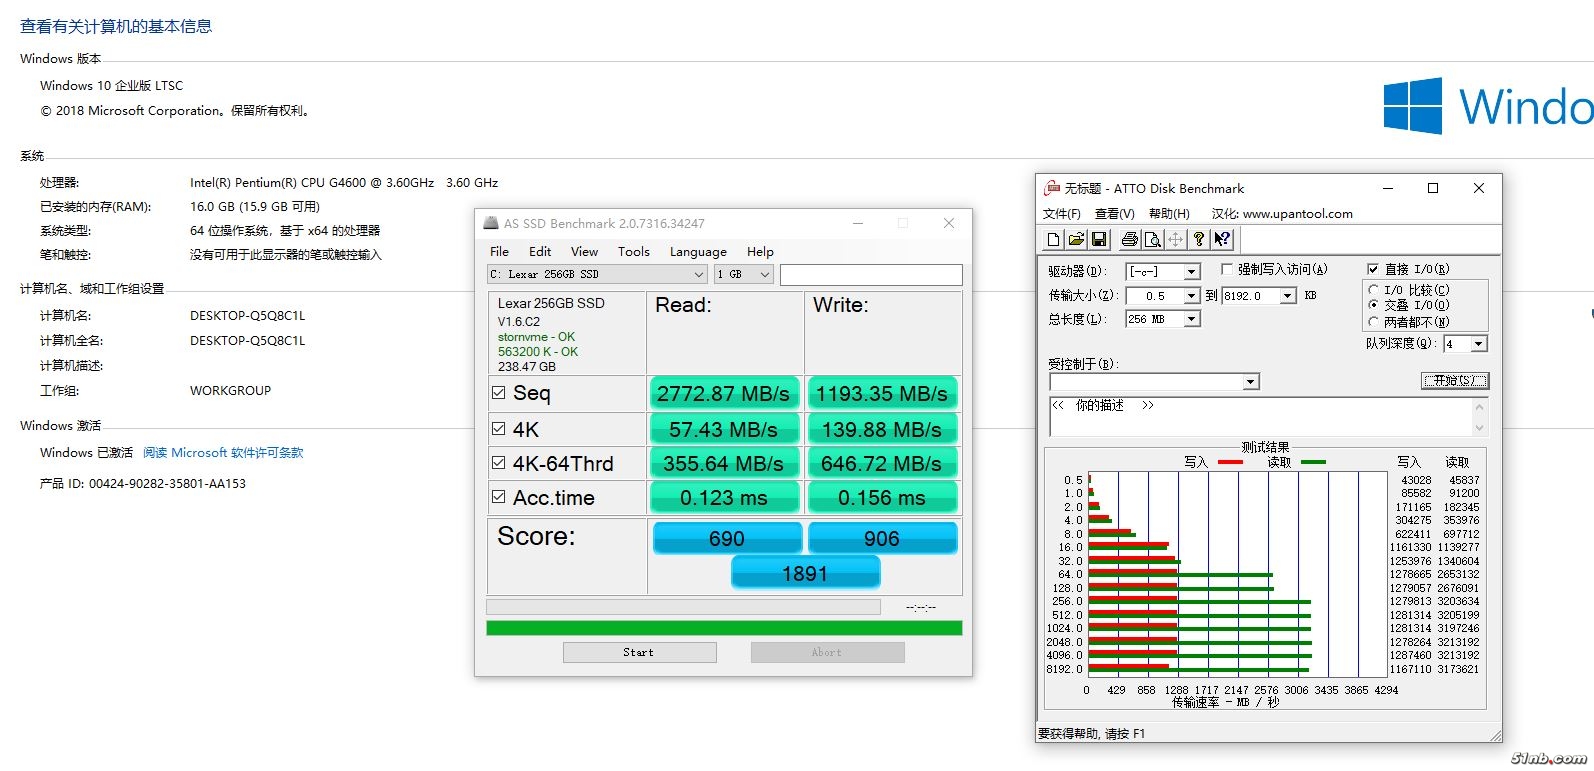Click the Start button in AS SSD Benchmark

pos(639,652)
